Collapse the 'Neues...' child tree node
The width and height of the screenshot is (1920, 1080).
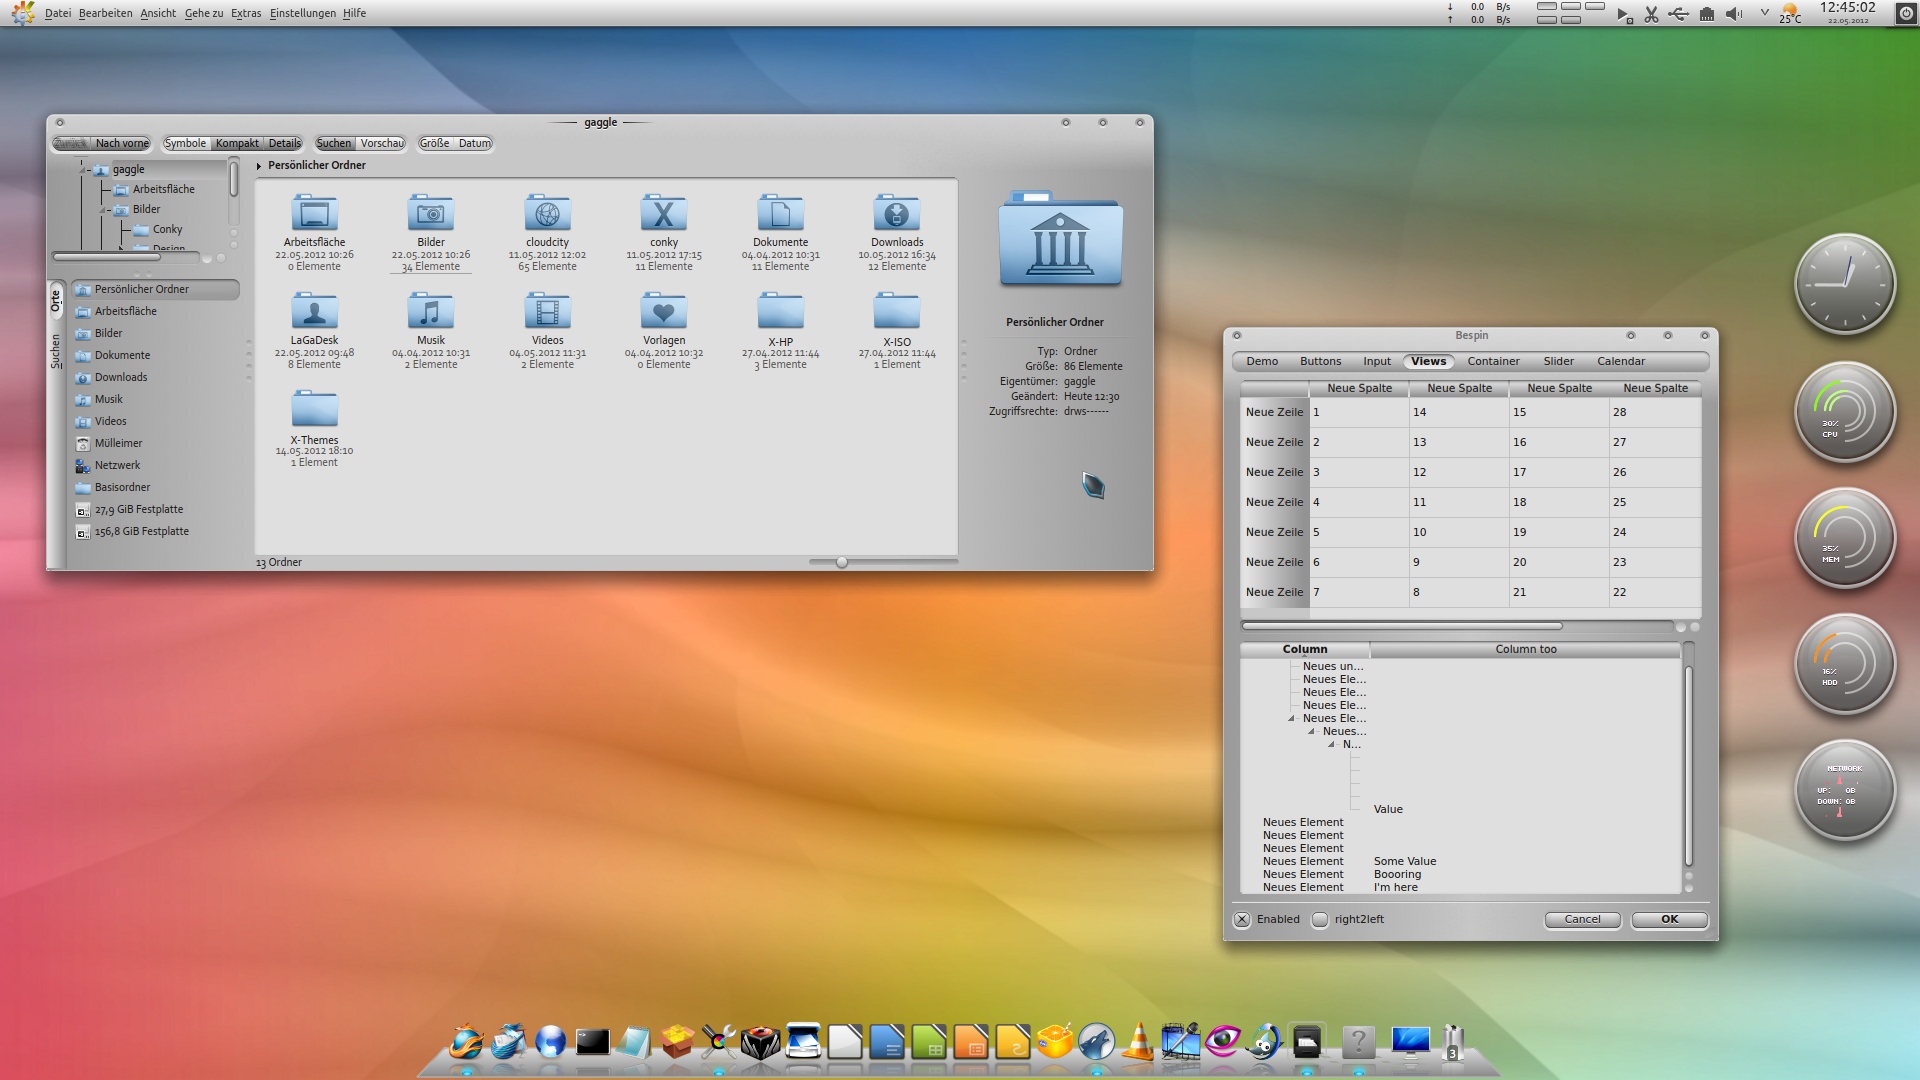click(1311, 731)
